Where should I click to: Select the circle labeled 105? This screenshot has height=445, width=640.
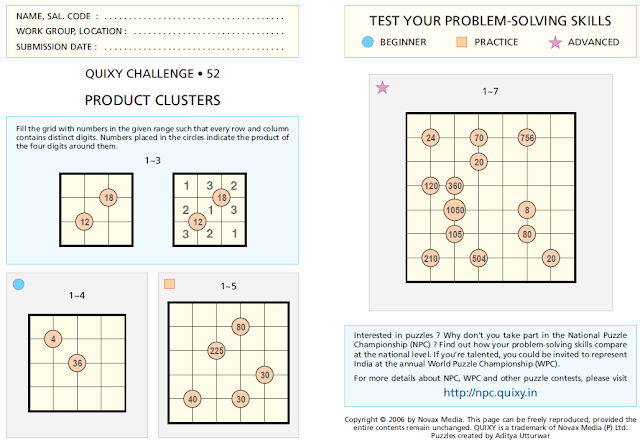[x=455, y=234]
